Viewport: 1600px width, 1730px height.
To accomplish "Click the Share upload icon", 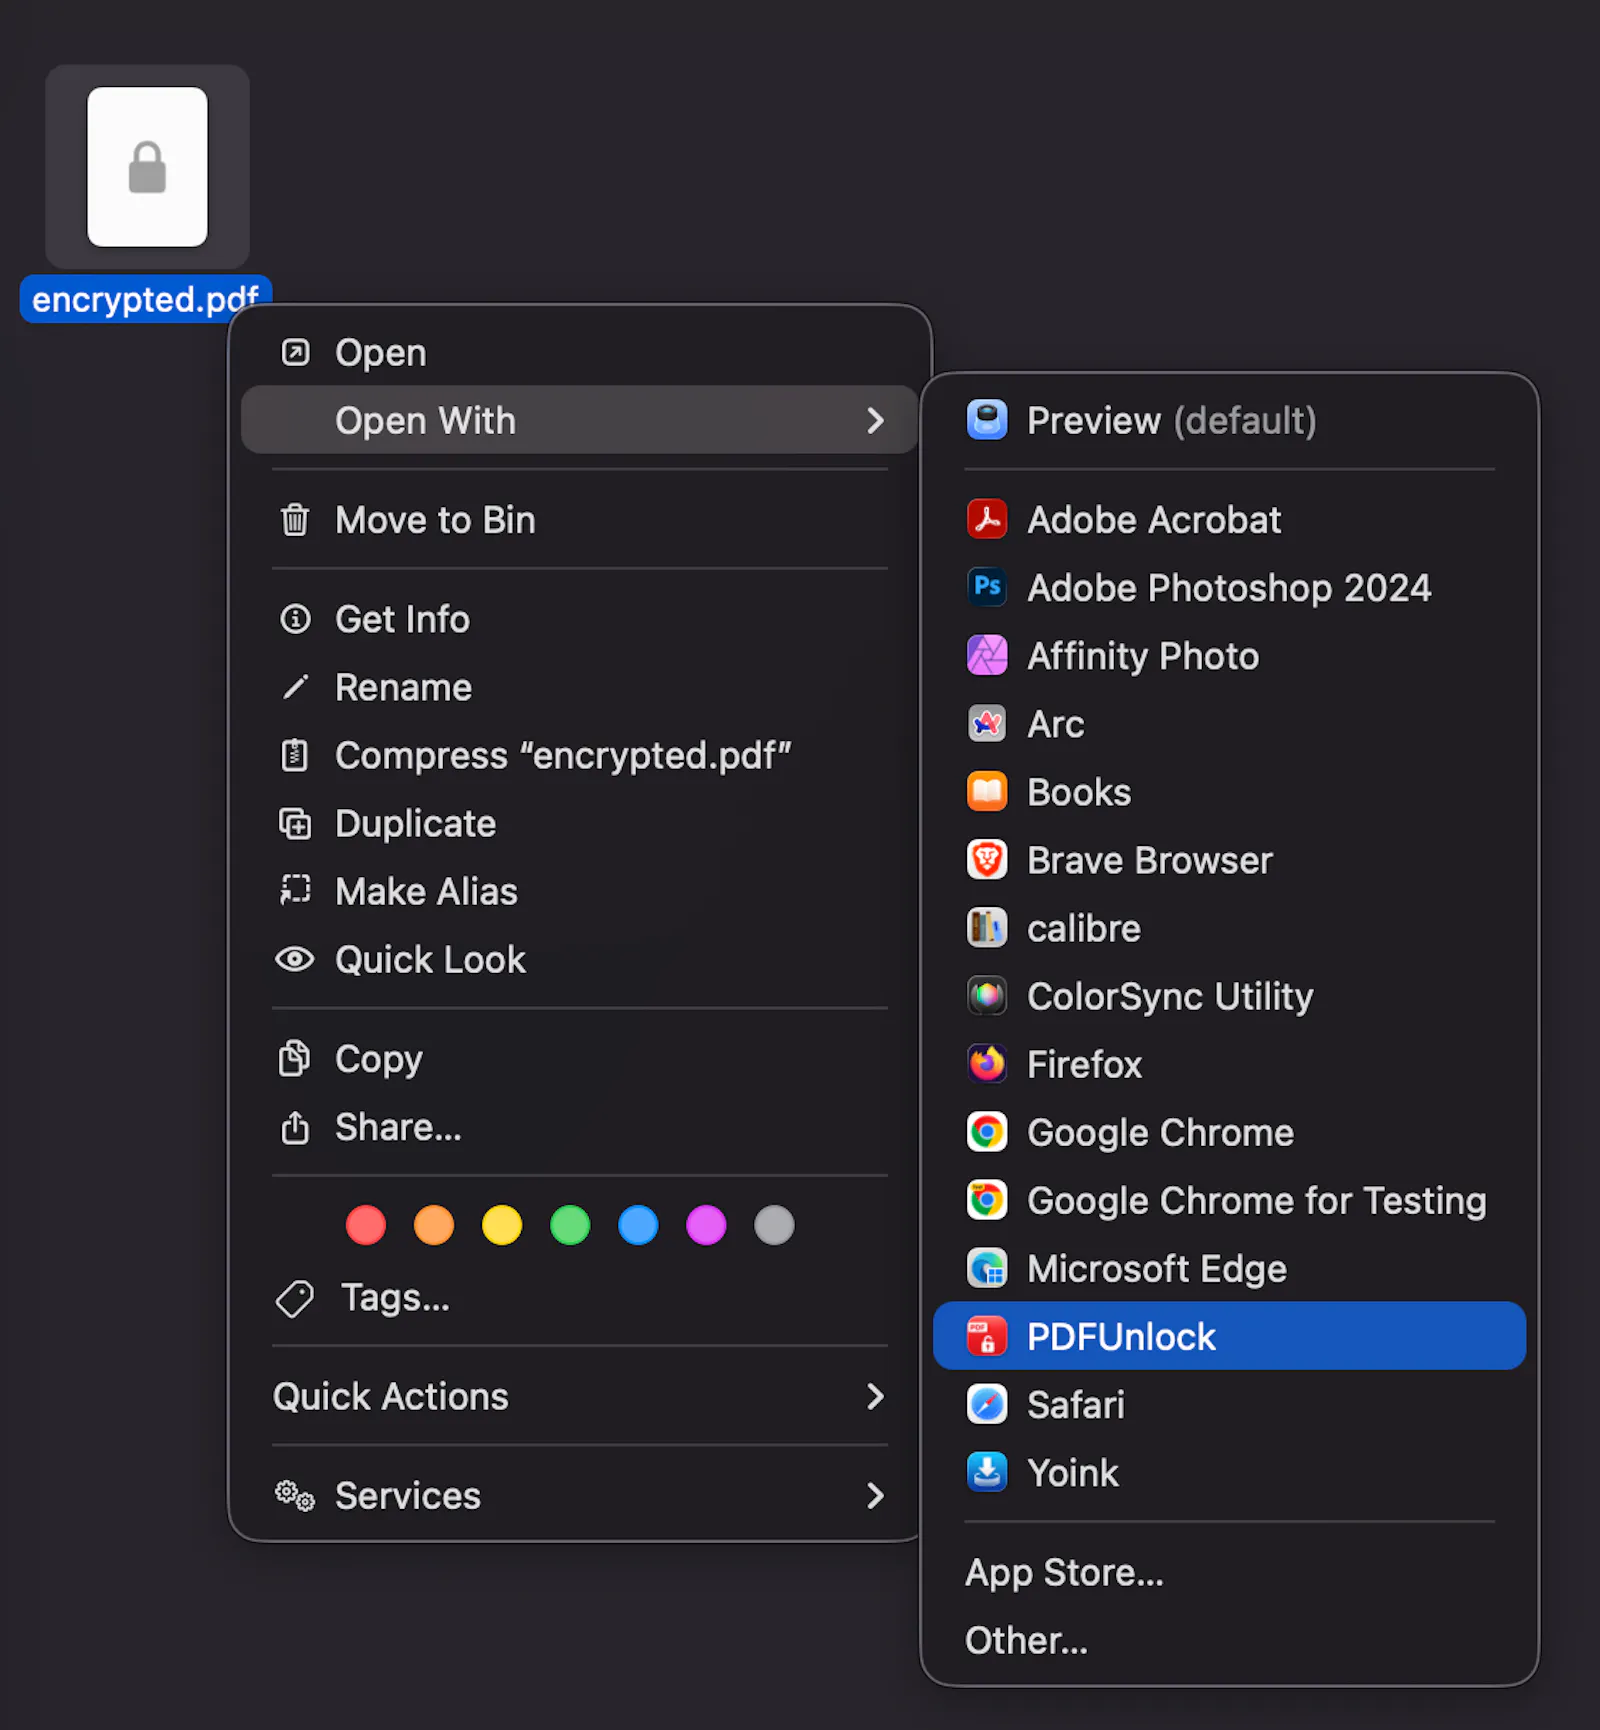I will 295,1126.
